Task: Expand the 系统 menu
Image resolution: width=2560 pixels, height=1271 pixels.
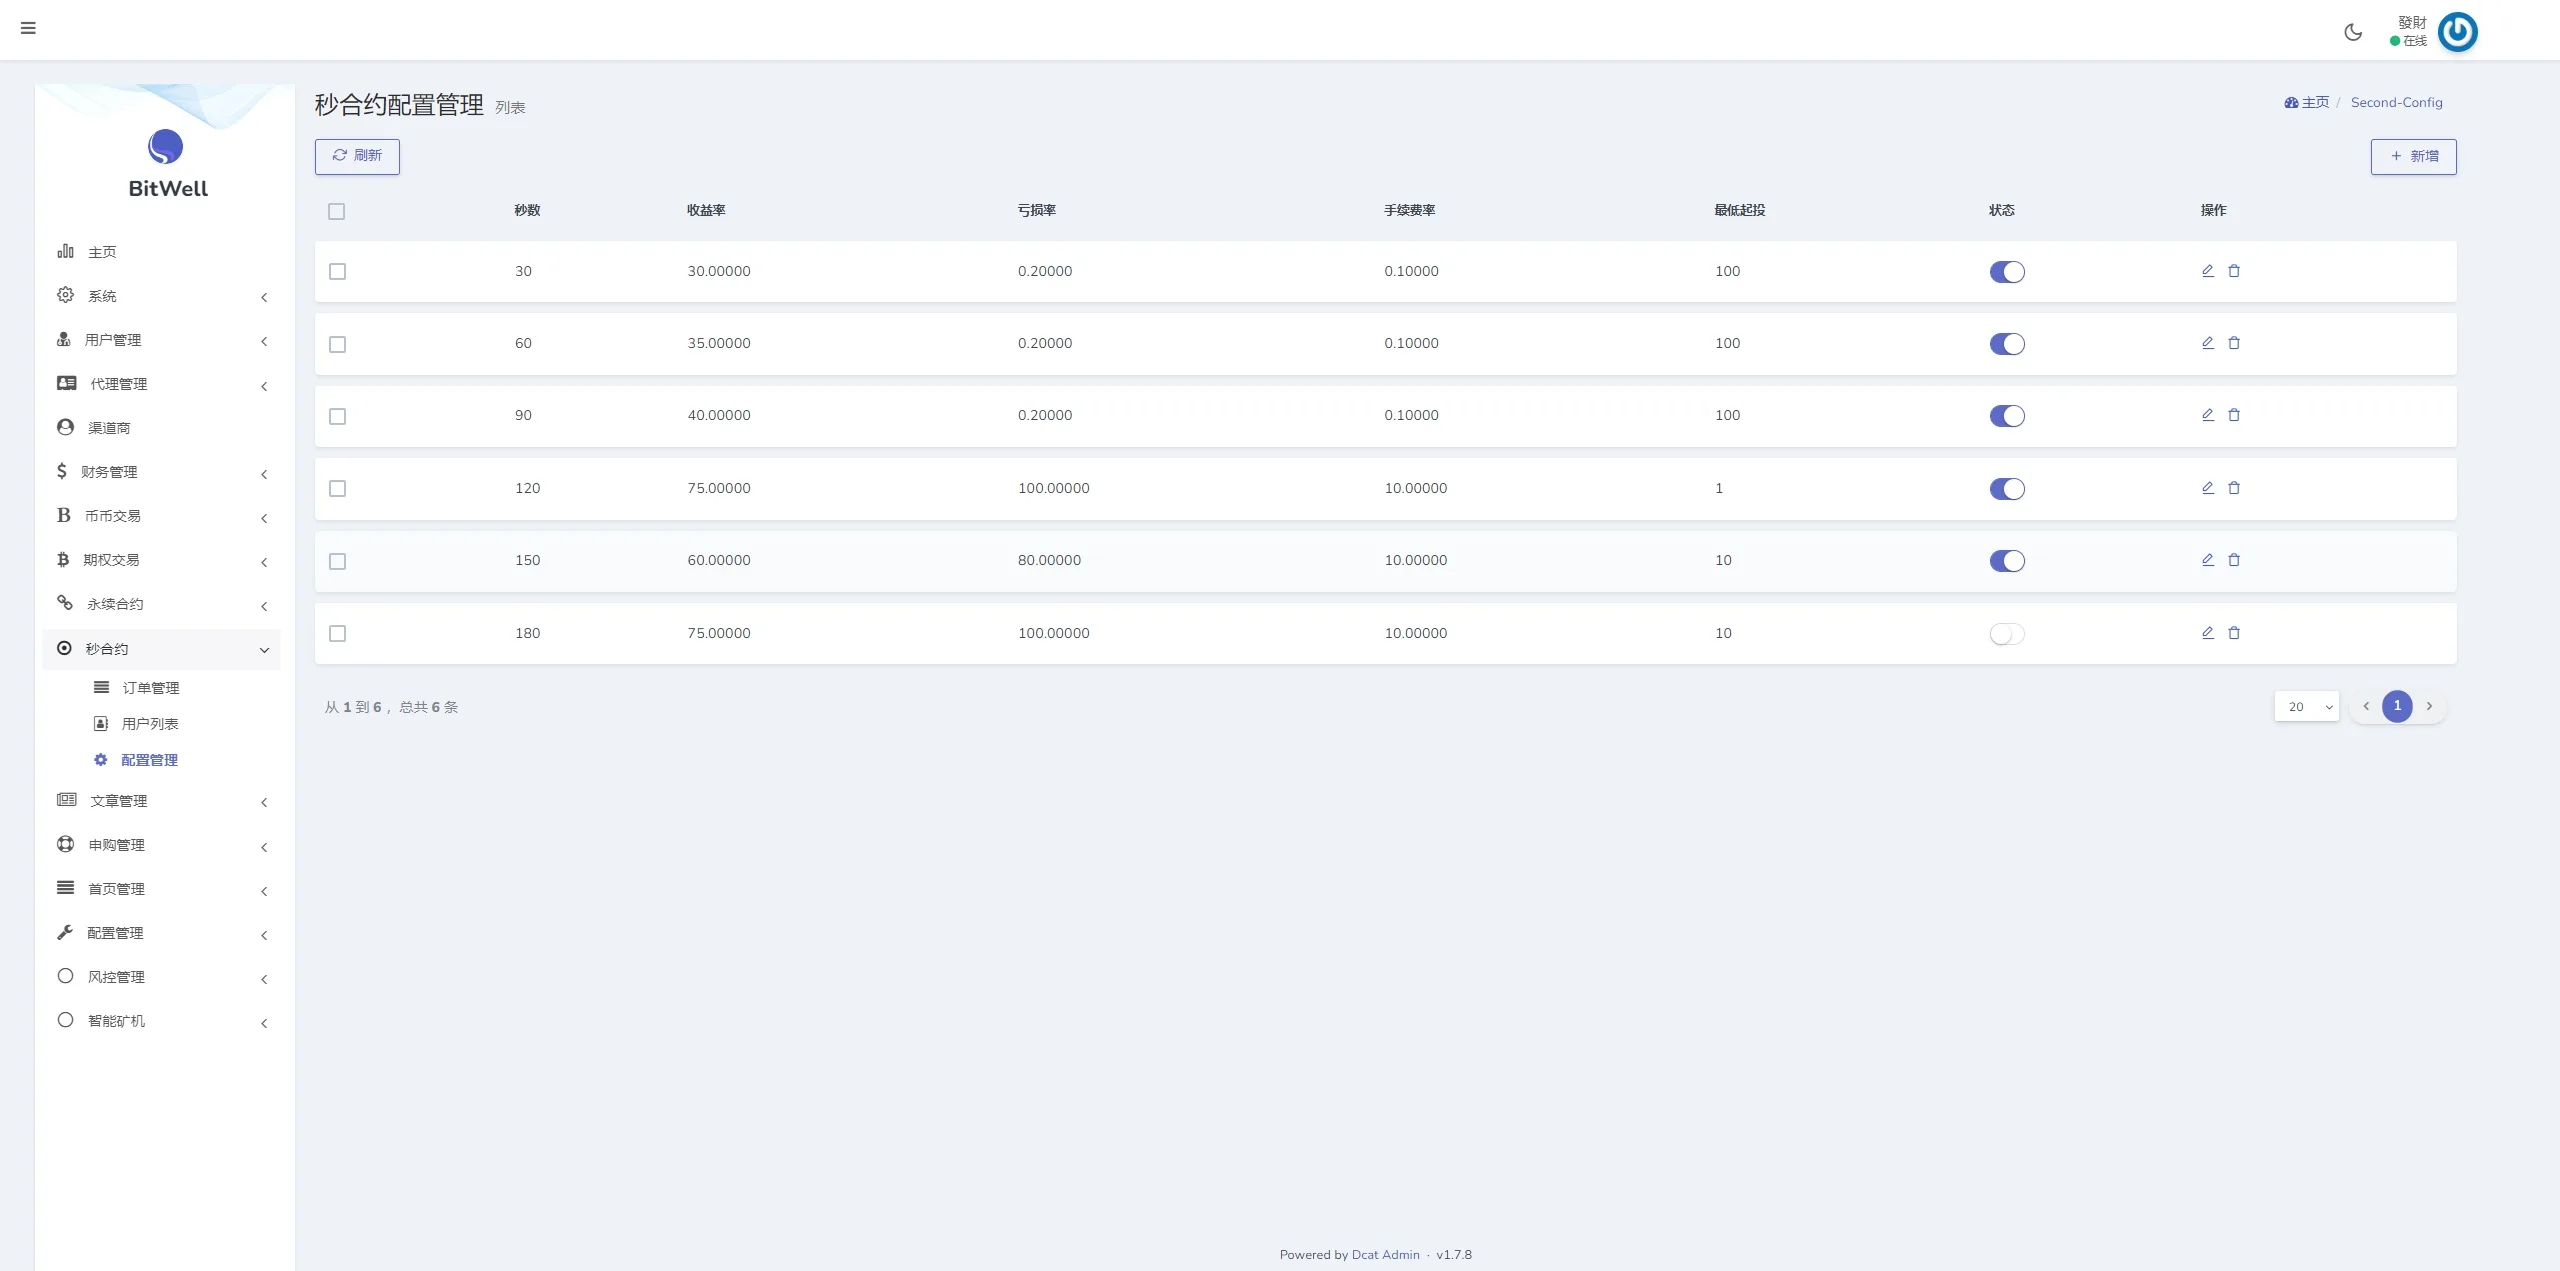Action: coord(162,296)
